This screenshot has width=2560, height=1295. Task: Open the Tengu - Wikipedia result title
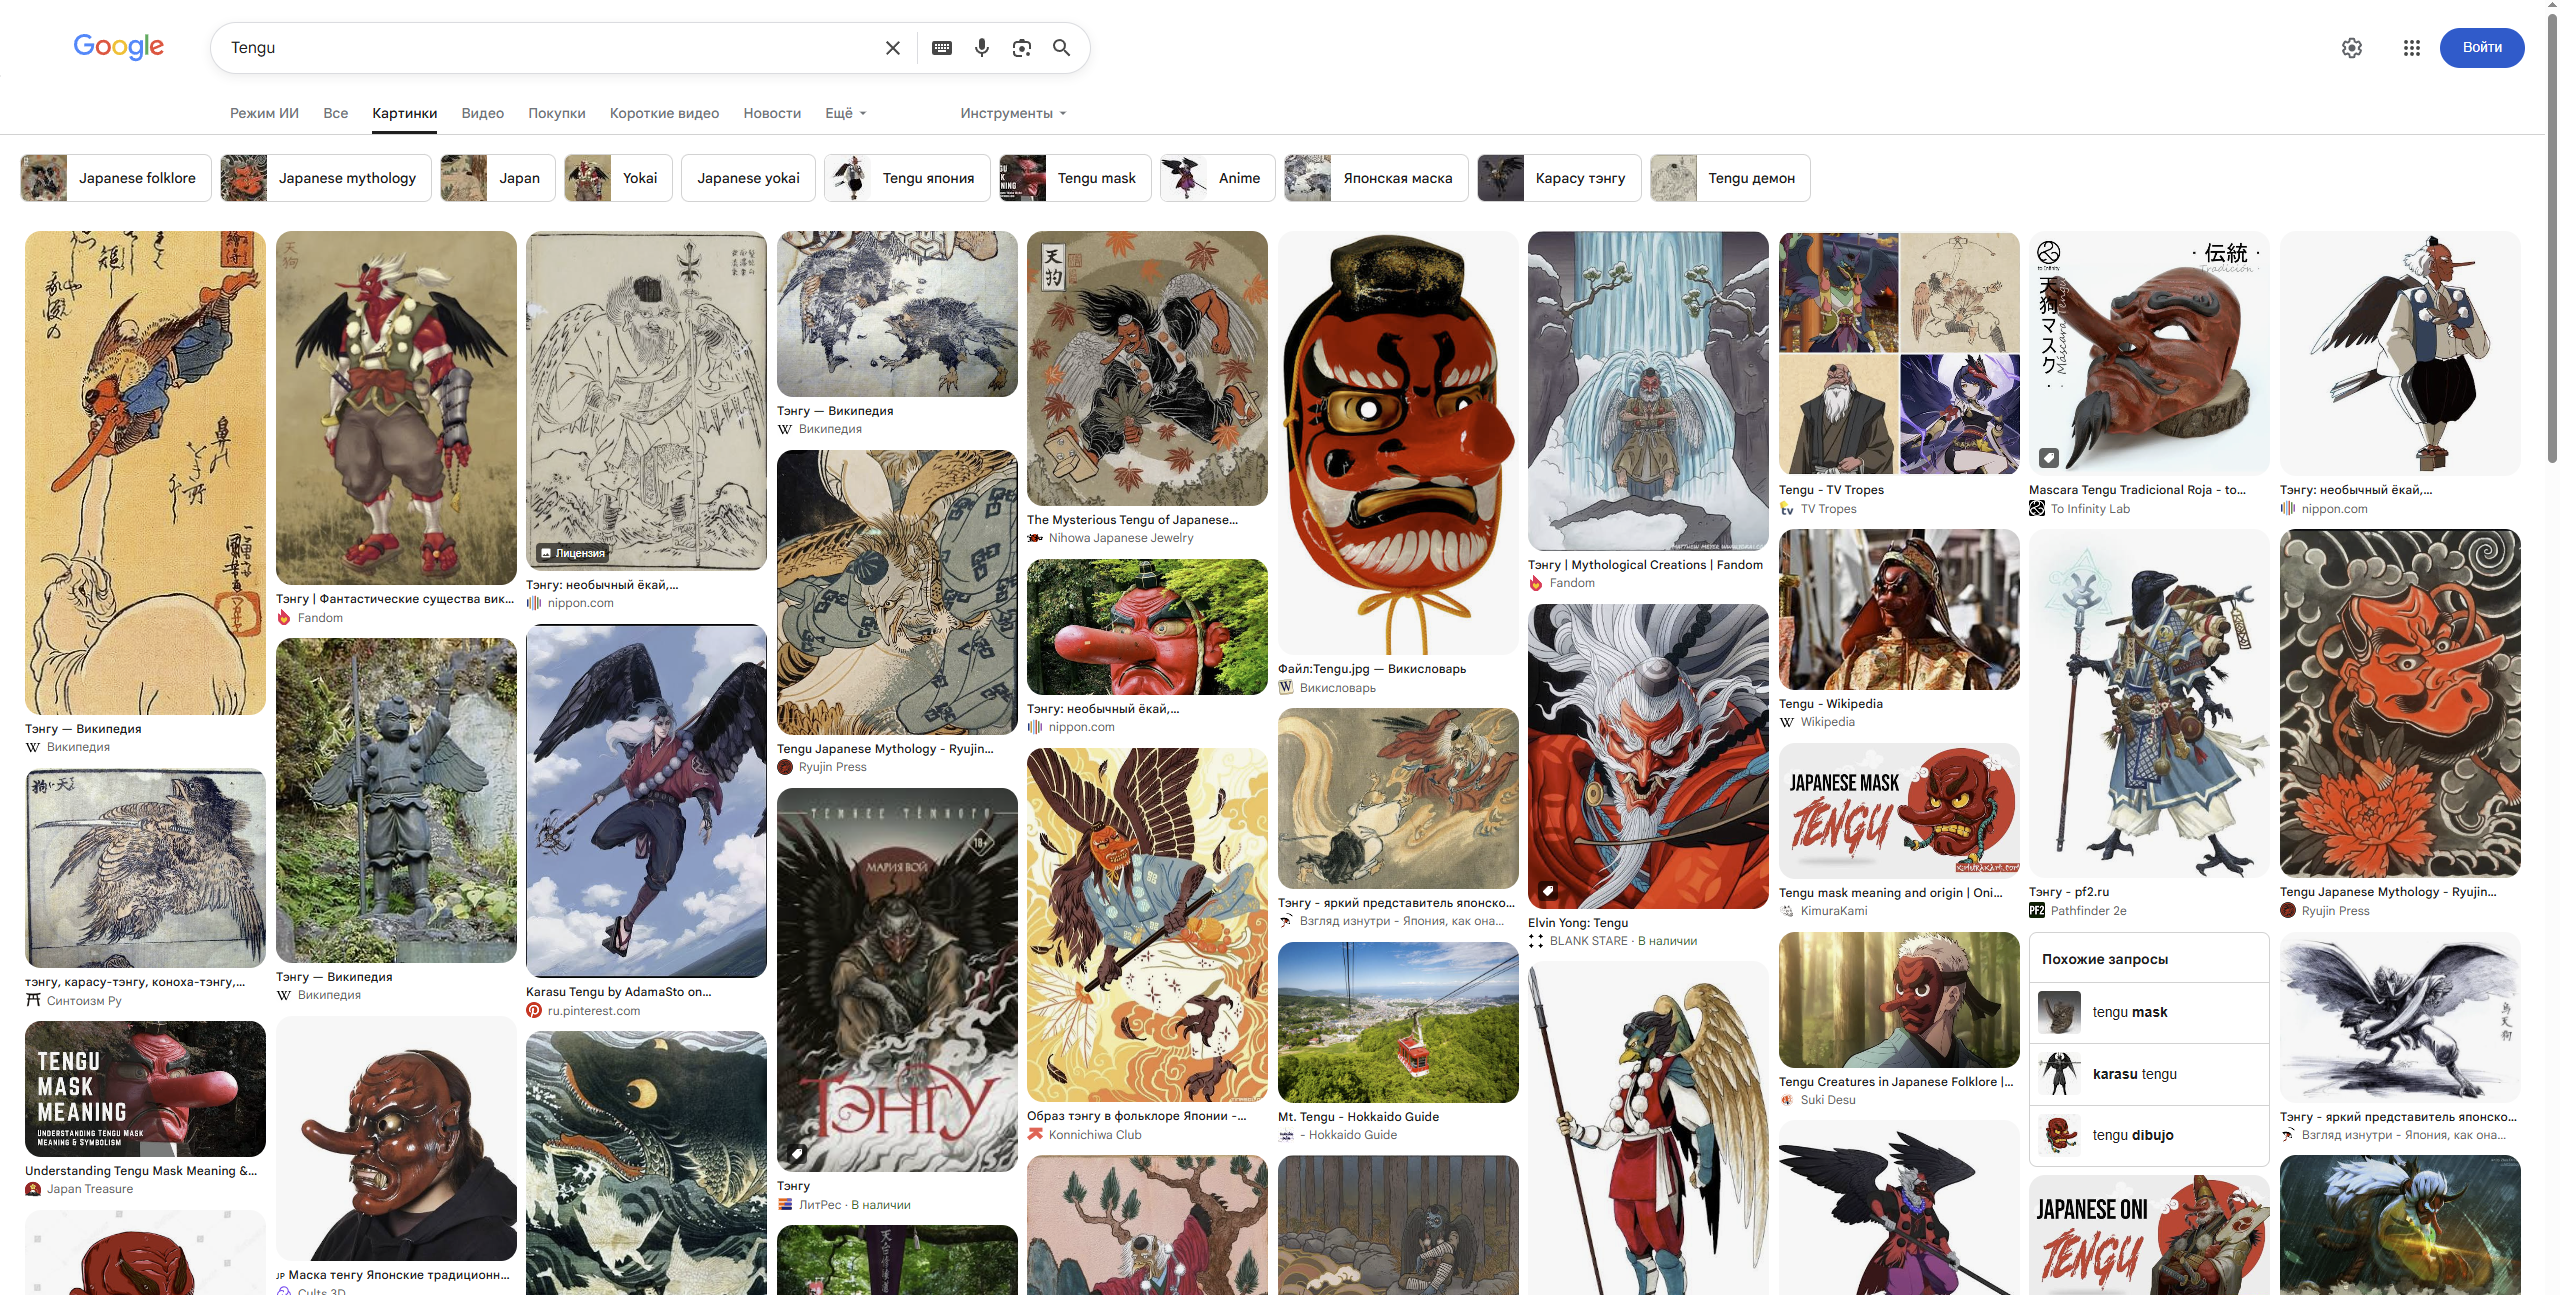tap(1831, 704)
